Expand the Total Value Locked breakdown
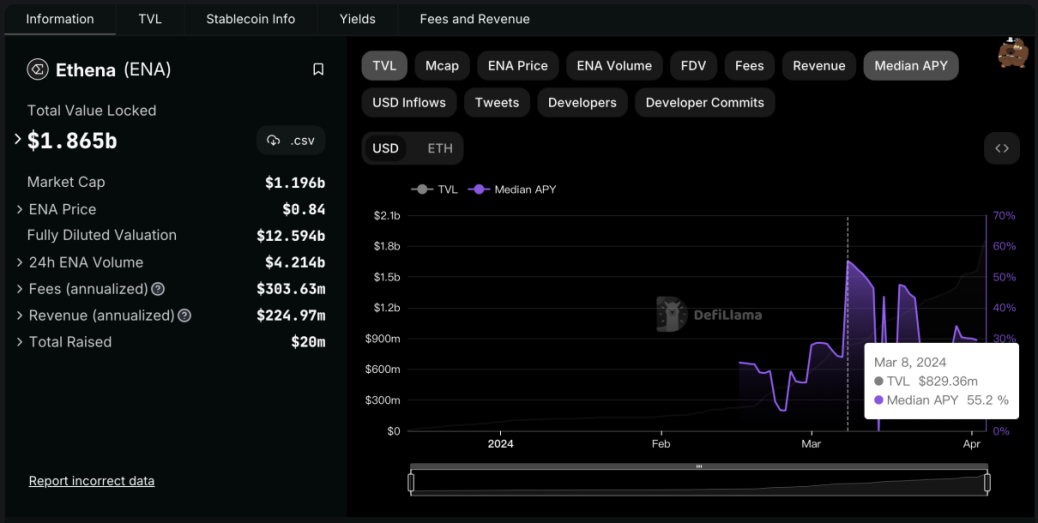The image size is (1038, 523). 18,140
